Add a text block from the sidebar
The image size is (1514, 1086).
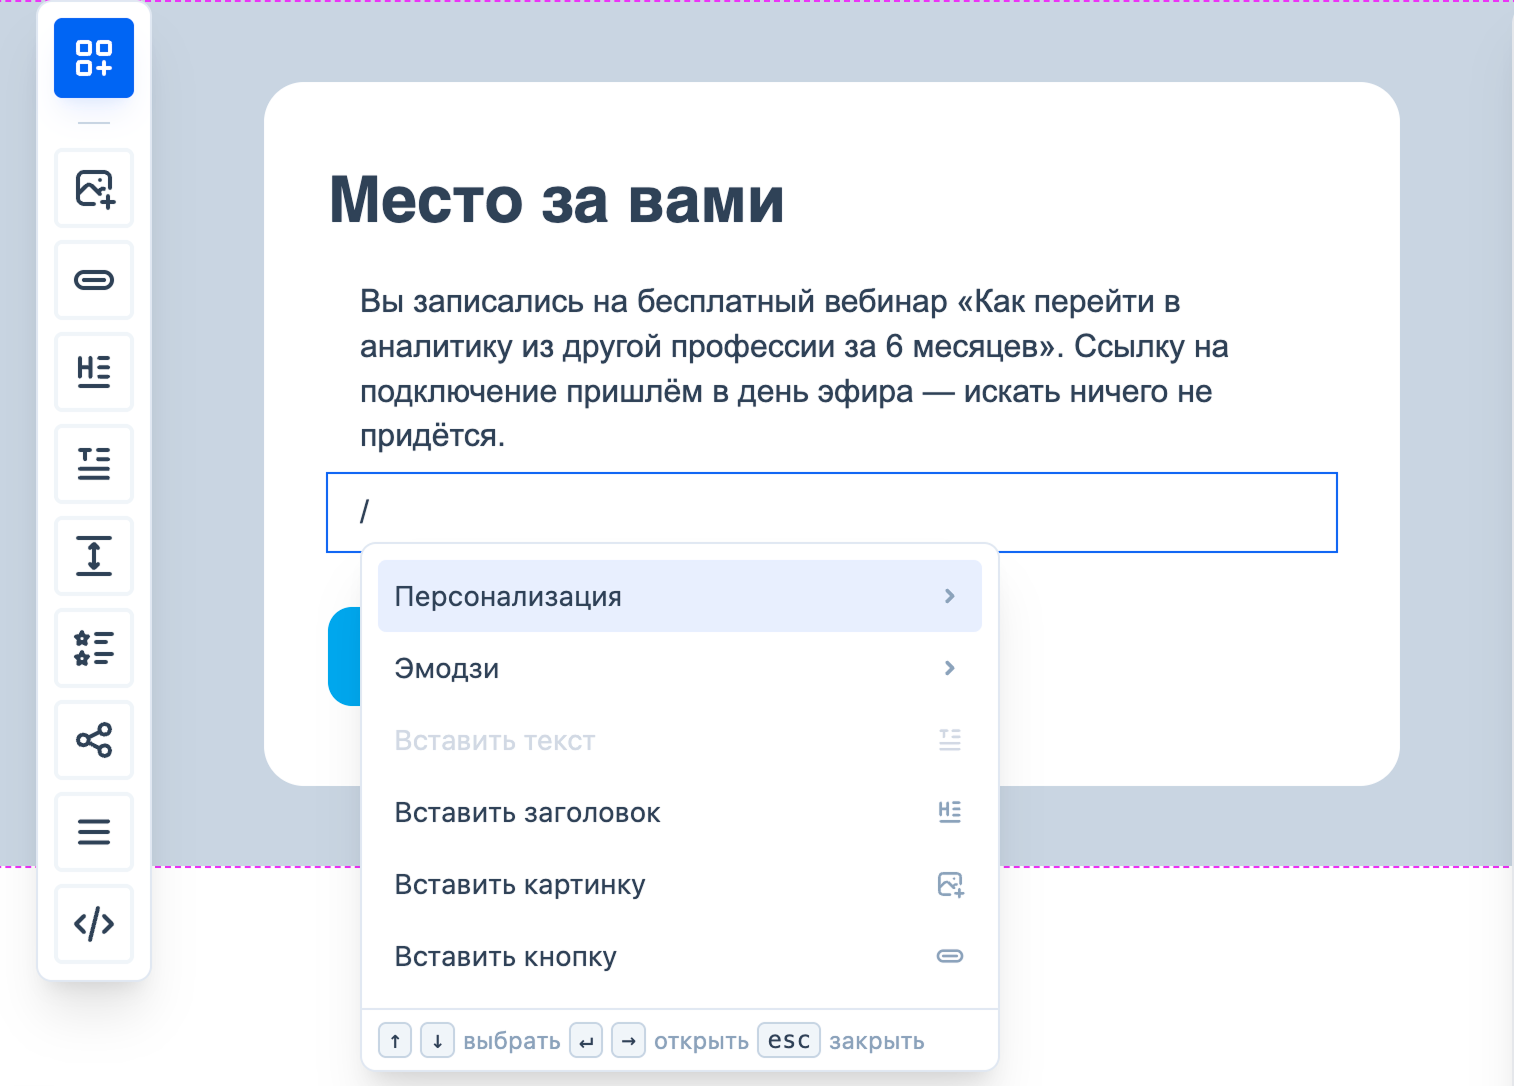click(94, 464)
